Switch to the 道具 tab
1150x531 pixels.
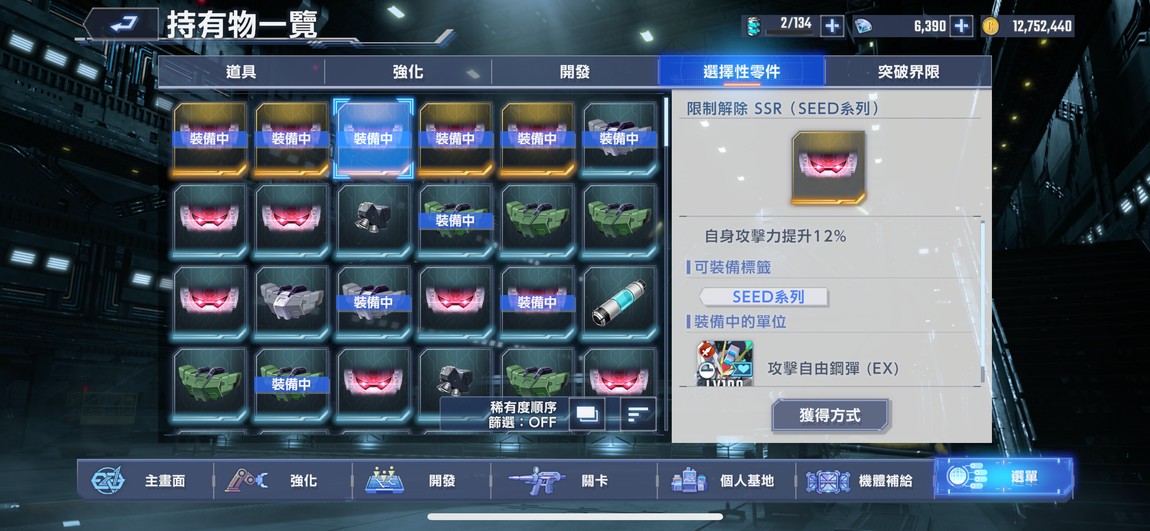[241, 72]
